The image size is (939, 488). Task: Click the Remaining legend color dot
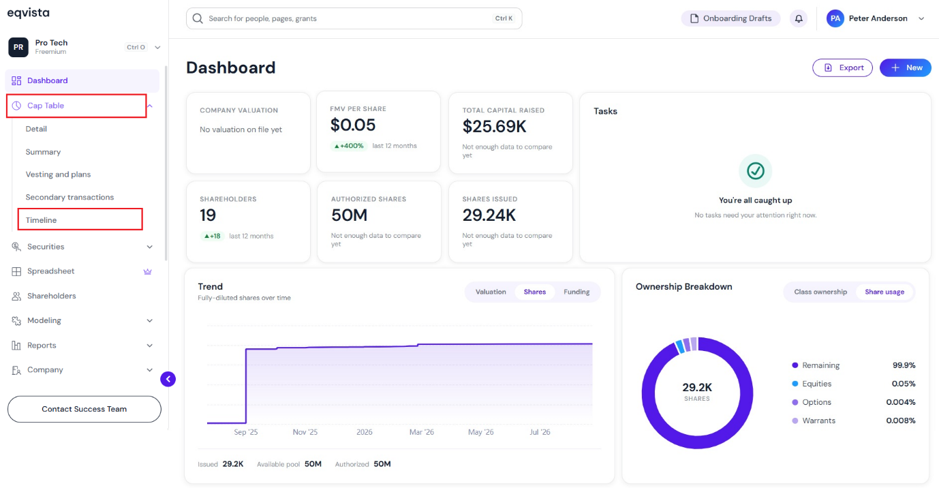coord(795,365)
